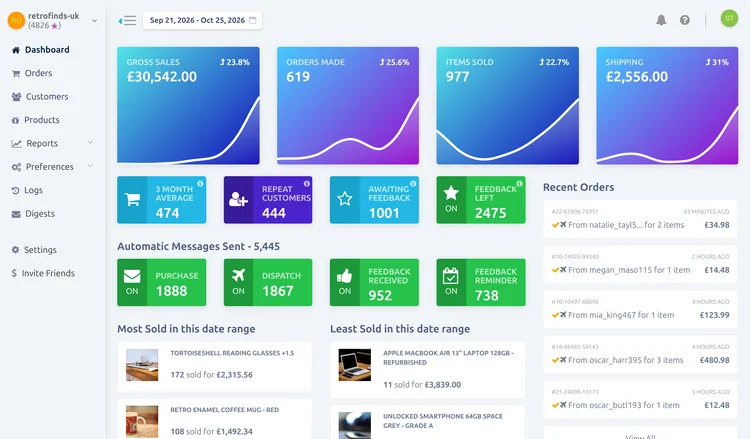Image resolution: width=750 pixels, height=439 pixels.
Task: Click the dispatched plane icon on natalie_tayl5 order
Action: (563, 225)
